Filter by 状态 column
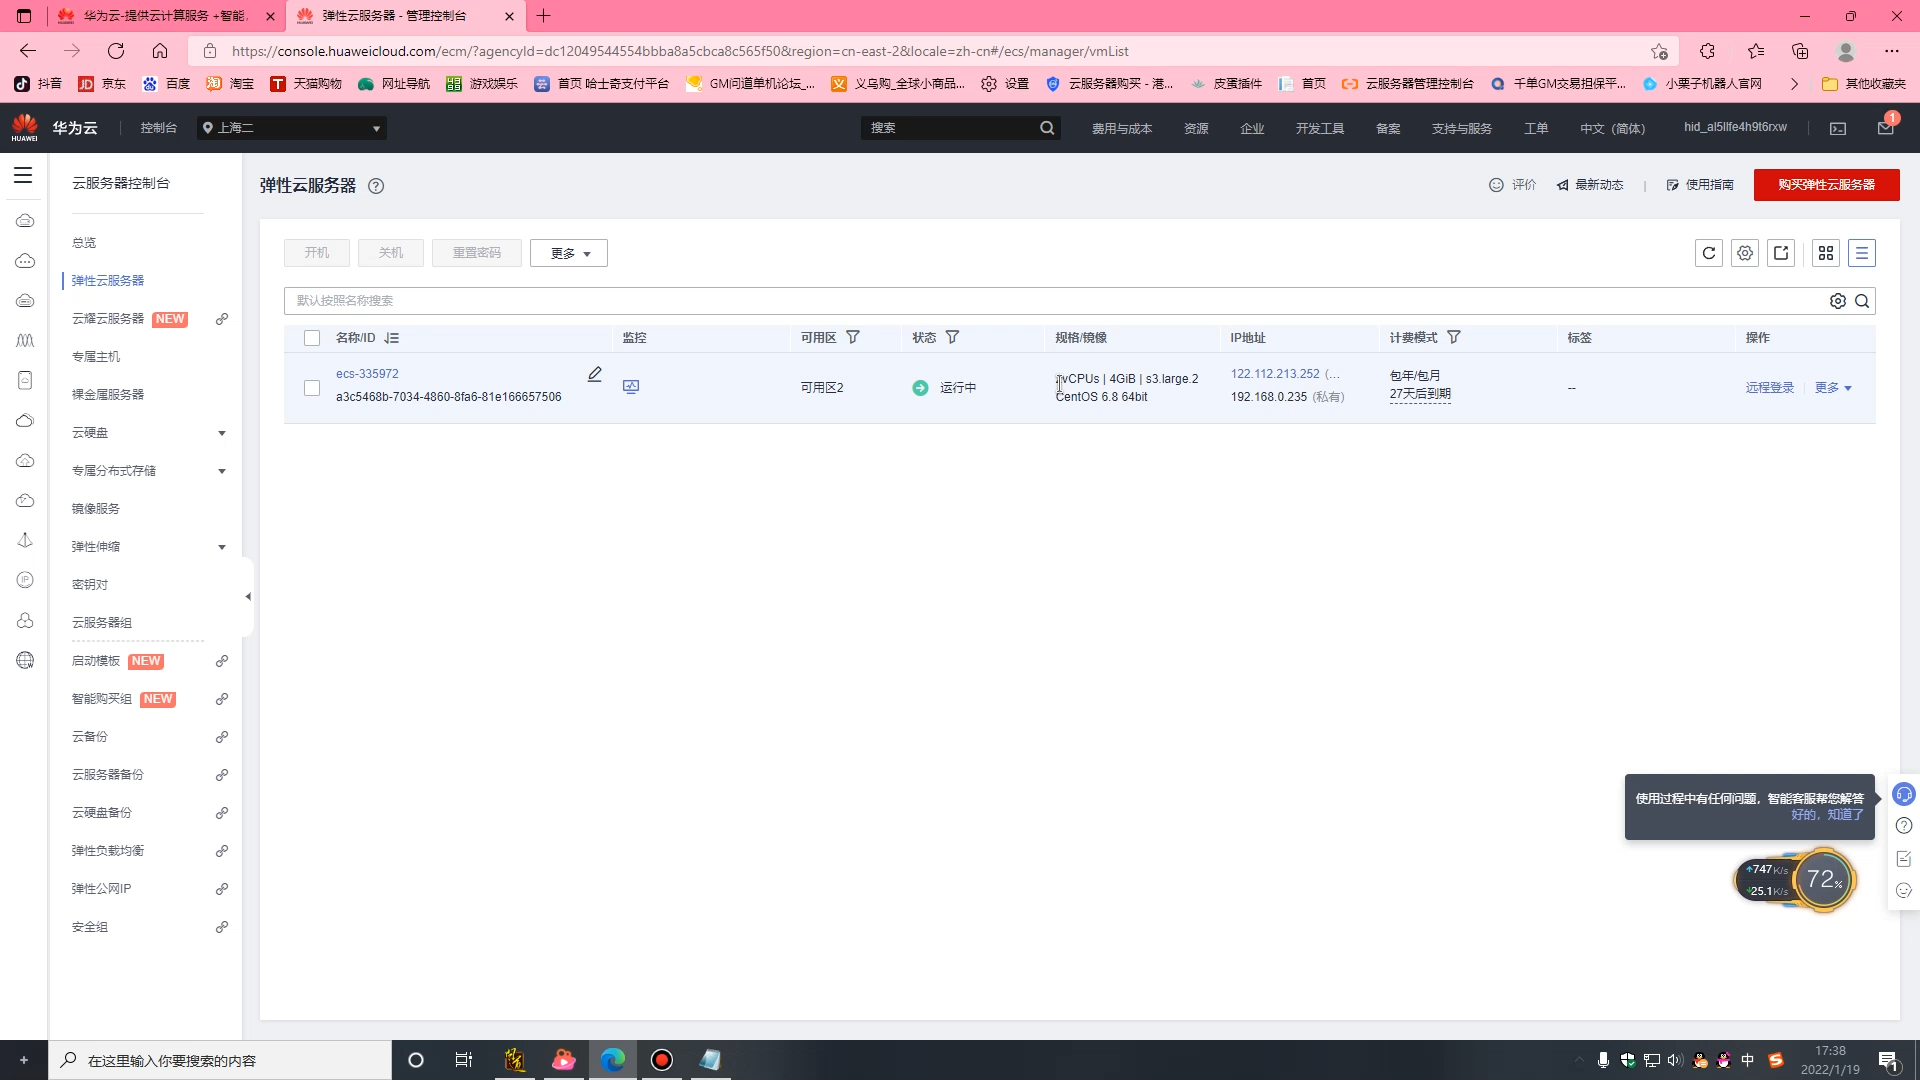The width and height of the screenshot is (1920, 1080). tap(953, 338)
